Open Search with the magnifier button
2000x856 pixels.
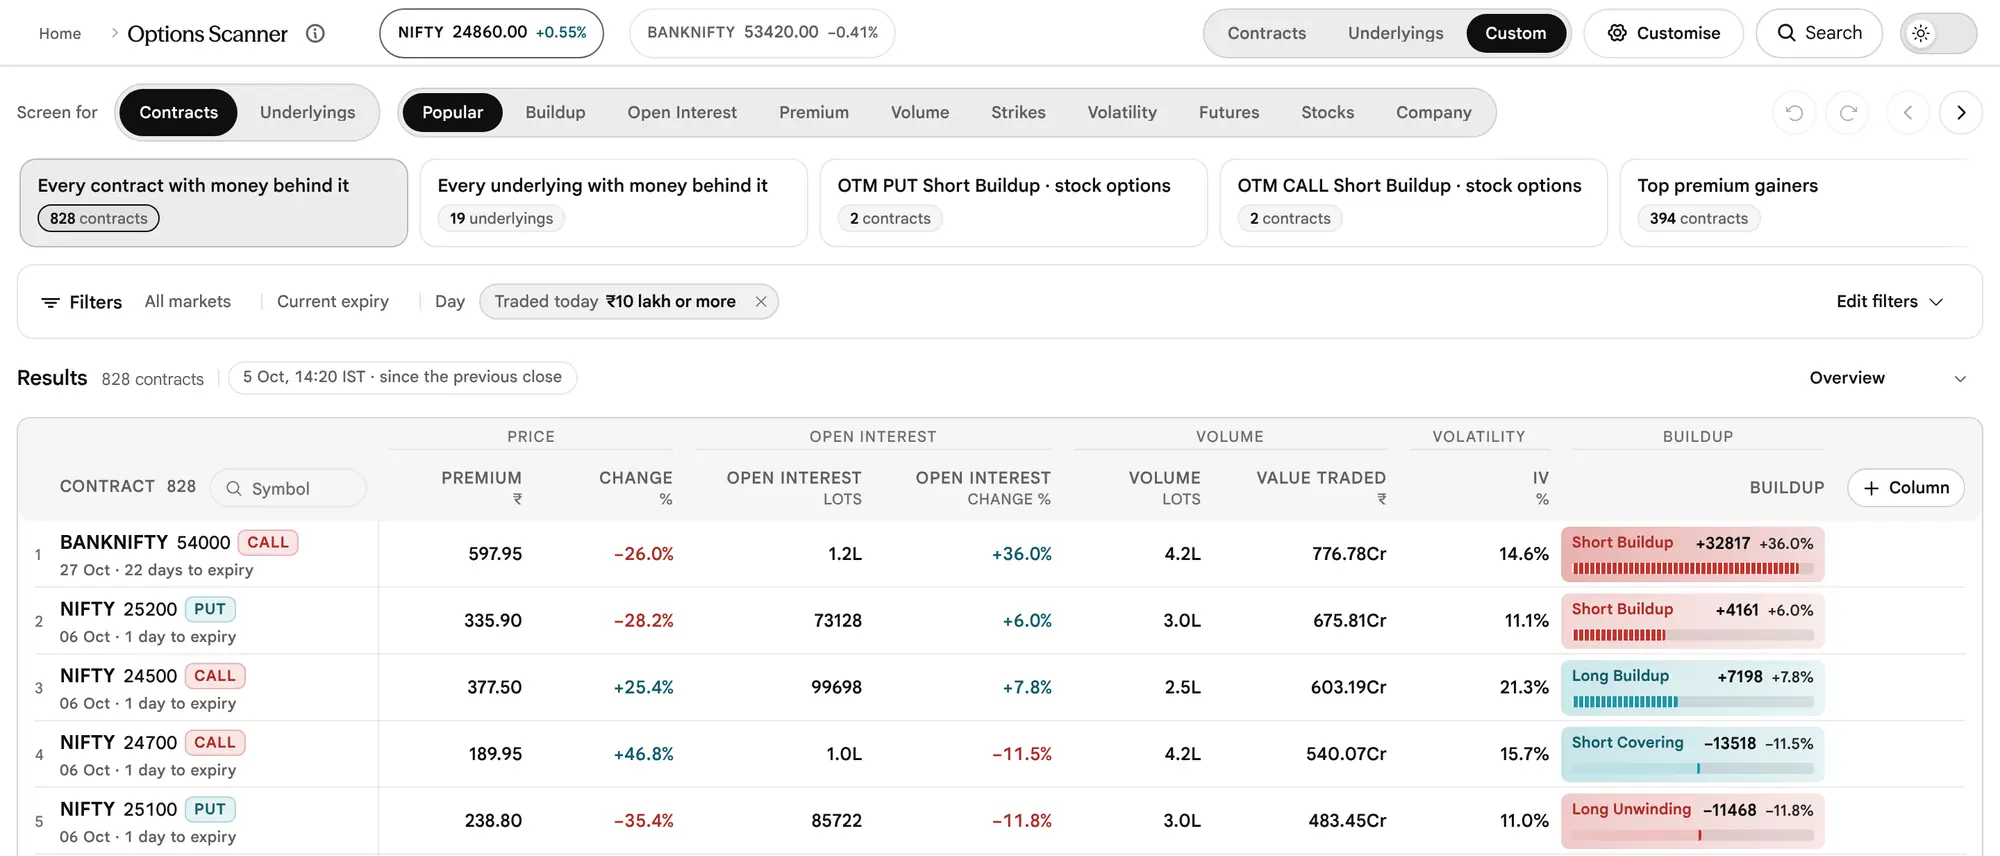coord(1819,33)
